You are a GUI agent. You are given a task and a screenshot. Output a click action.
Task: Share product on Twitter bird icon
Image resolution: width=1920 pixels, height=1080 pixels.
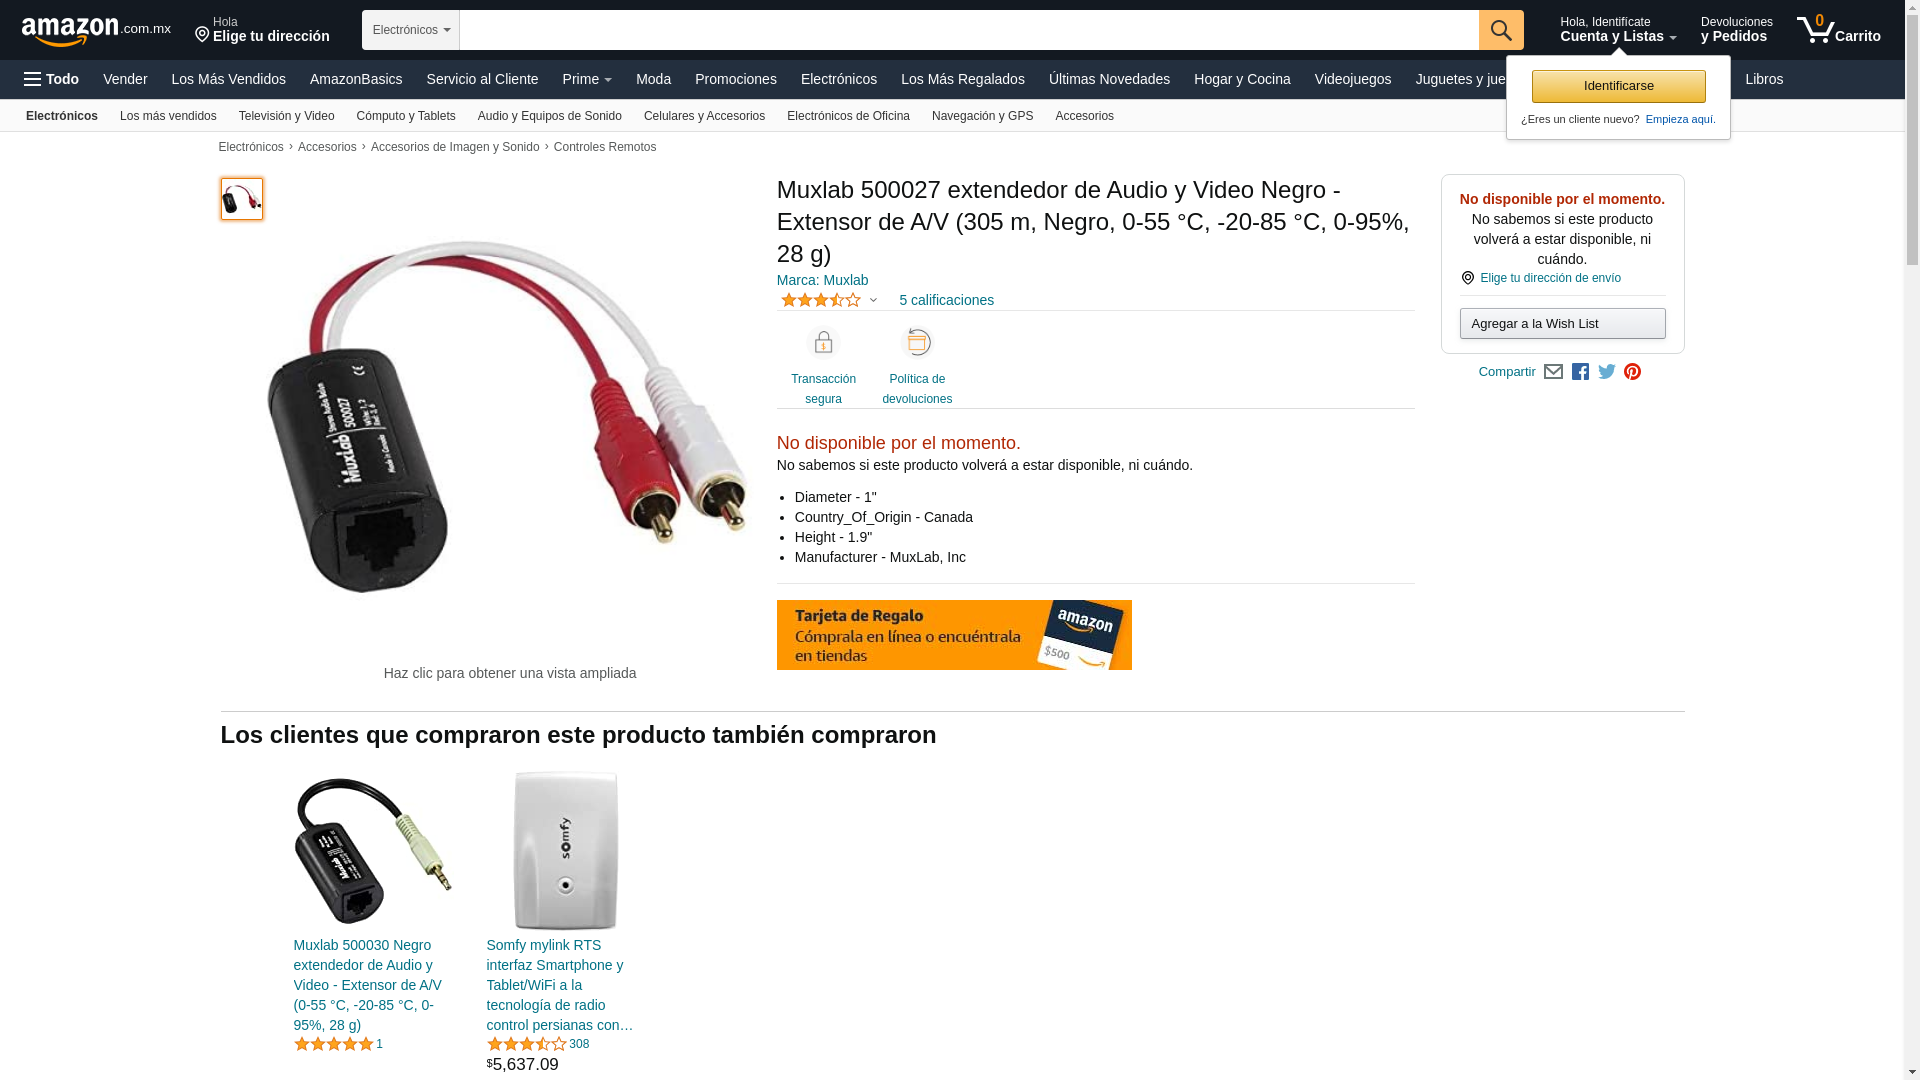pos(1607,372)
